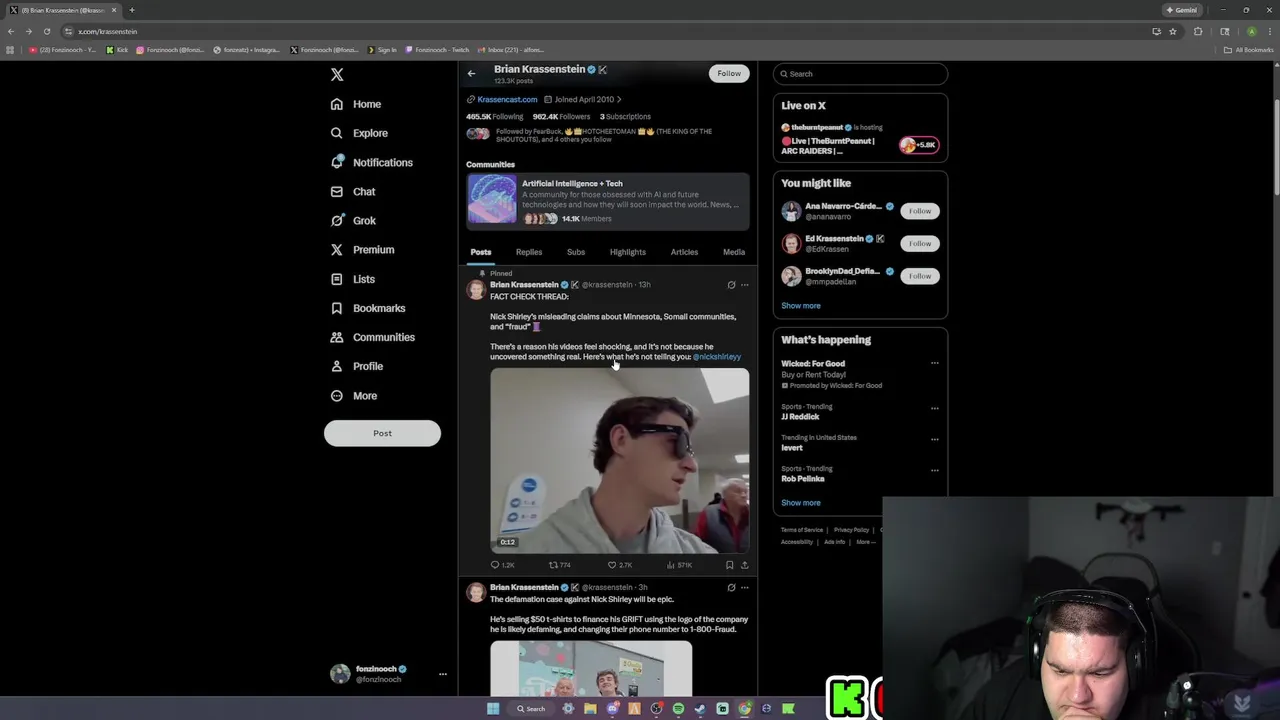The height and width of the screenshot is (720, 1280).
Task: Click Show more under What's happening
Action: pyautogui.click(x=801, y=503)
